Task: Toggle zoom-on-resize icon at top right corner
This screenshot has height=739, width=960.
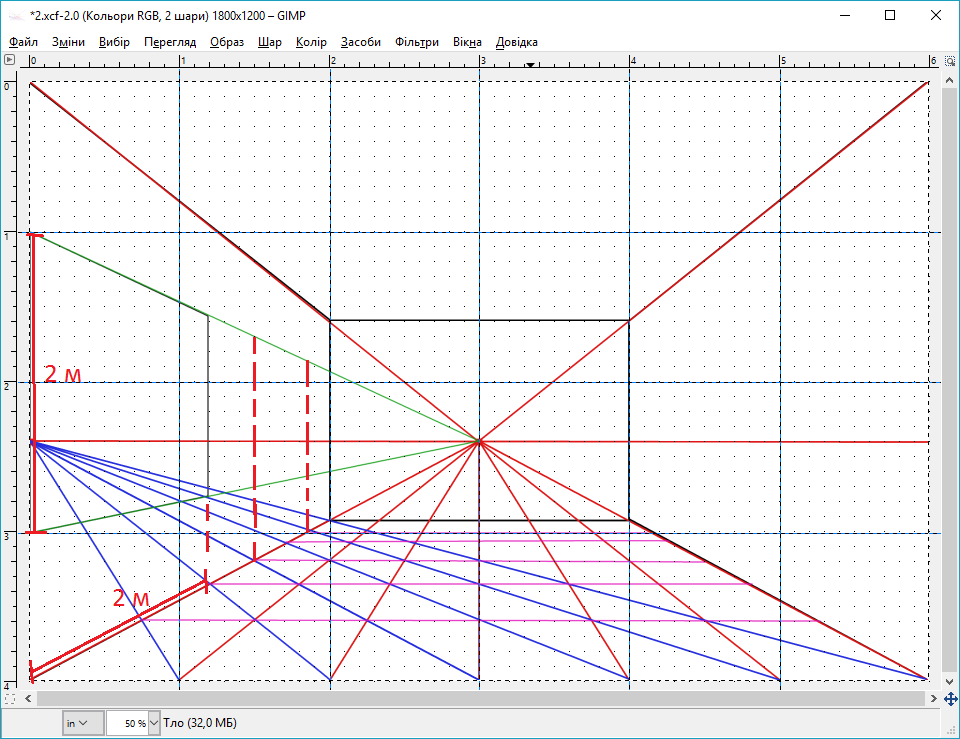Action: pyautogui.click(x=950, y=61)
